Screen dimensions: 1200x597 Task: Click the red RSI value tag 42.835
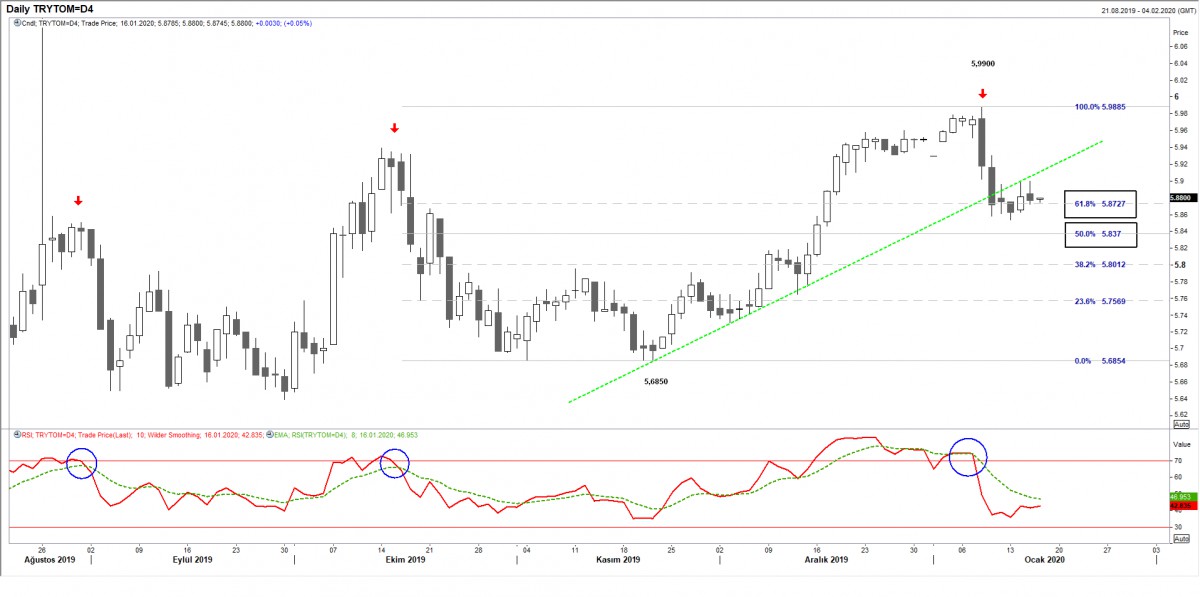tap(1182, 505)
